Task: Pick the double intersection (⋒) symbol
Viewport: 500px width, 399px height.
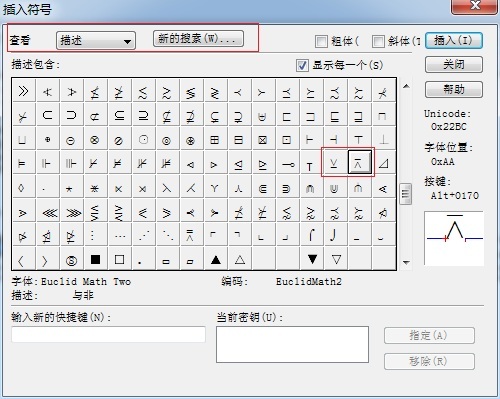Action: (311, 188)
